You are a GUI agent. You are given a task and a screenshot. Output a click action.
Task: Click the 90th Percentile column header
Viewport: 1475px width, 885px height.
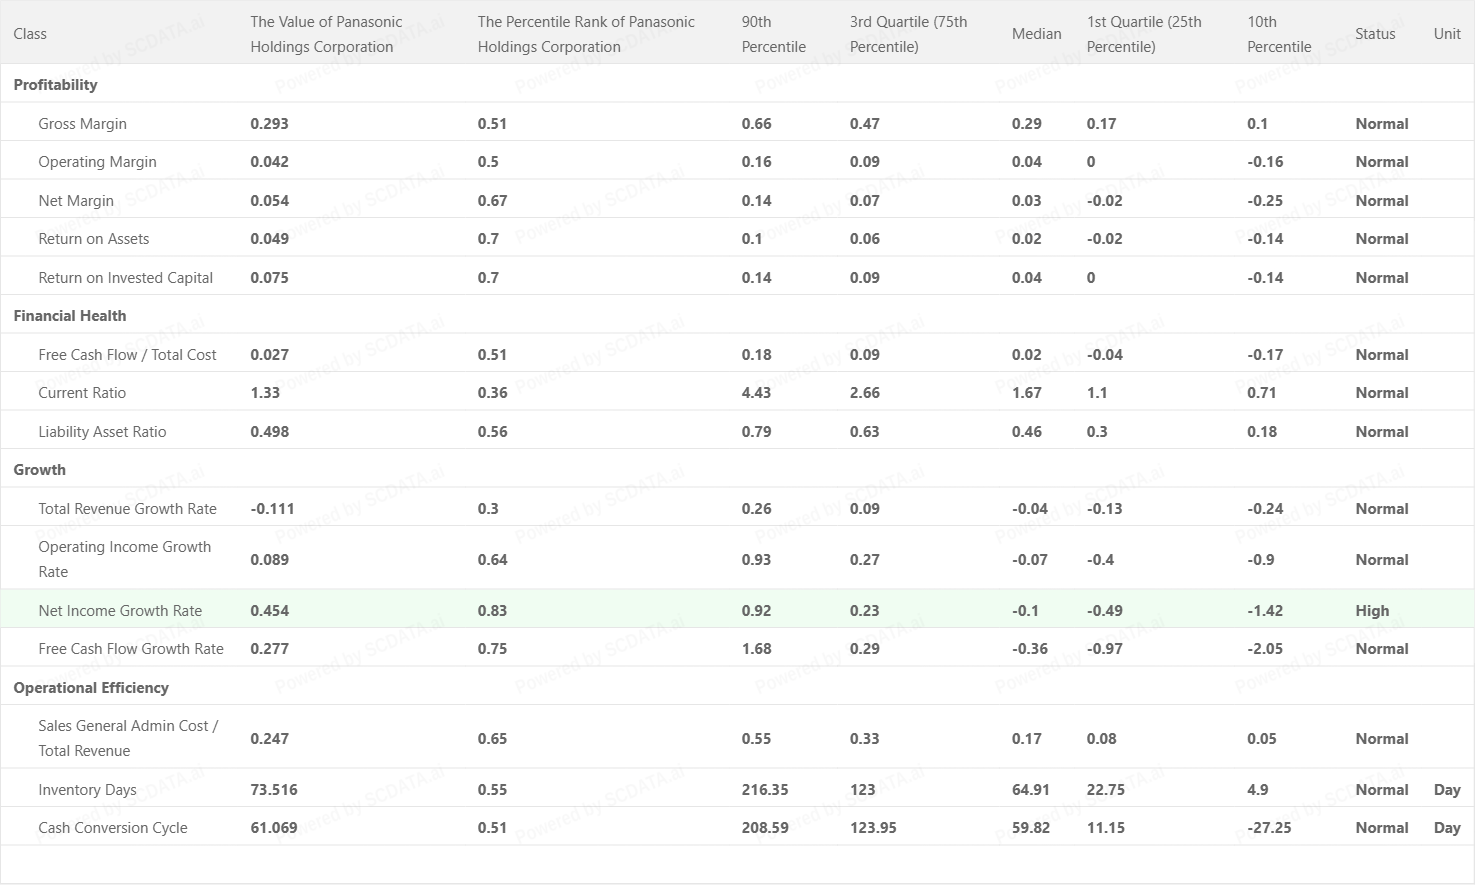click(x=773, y=34)
